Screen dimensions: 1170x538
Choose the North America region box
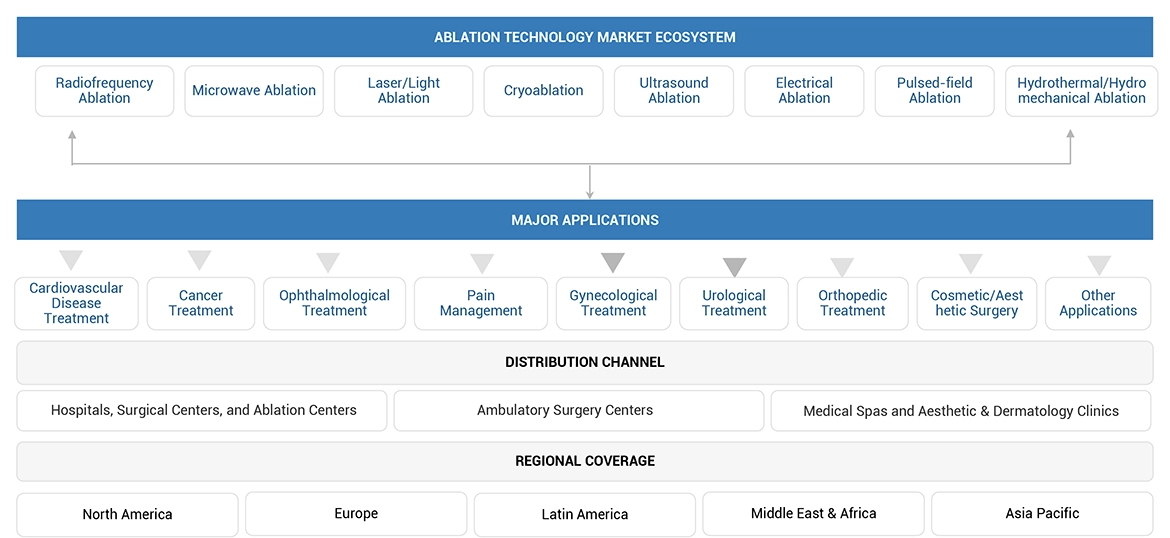point(127,514)
